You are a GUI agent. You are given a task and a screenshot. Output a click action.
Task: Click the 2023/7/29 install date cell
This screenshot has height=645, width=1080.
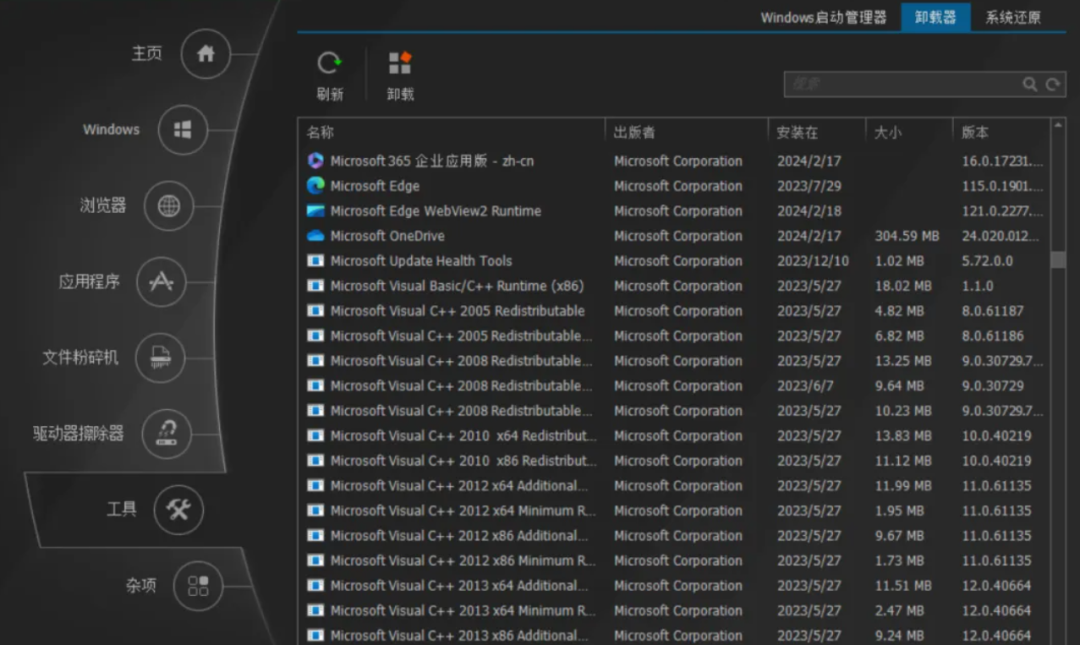point(809,186)
